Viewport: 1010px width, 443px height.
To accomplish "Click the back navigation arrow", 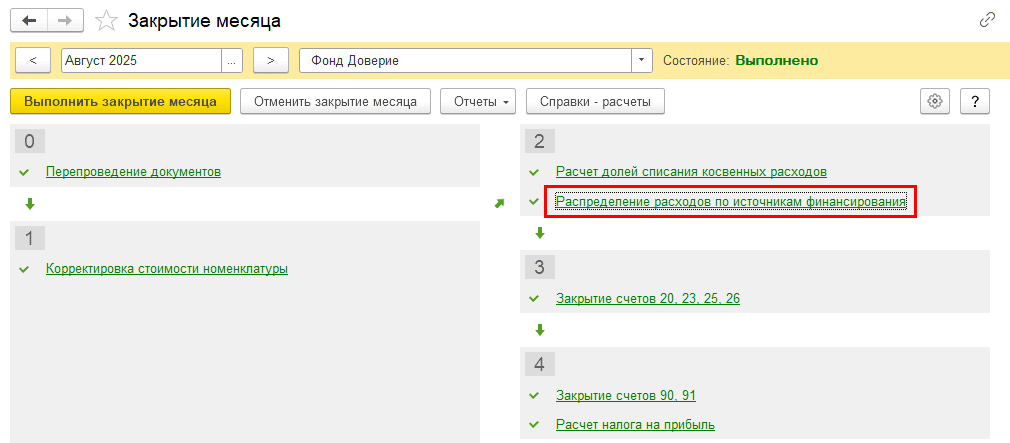I will coord(29,20).
